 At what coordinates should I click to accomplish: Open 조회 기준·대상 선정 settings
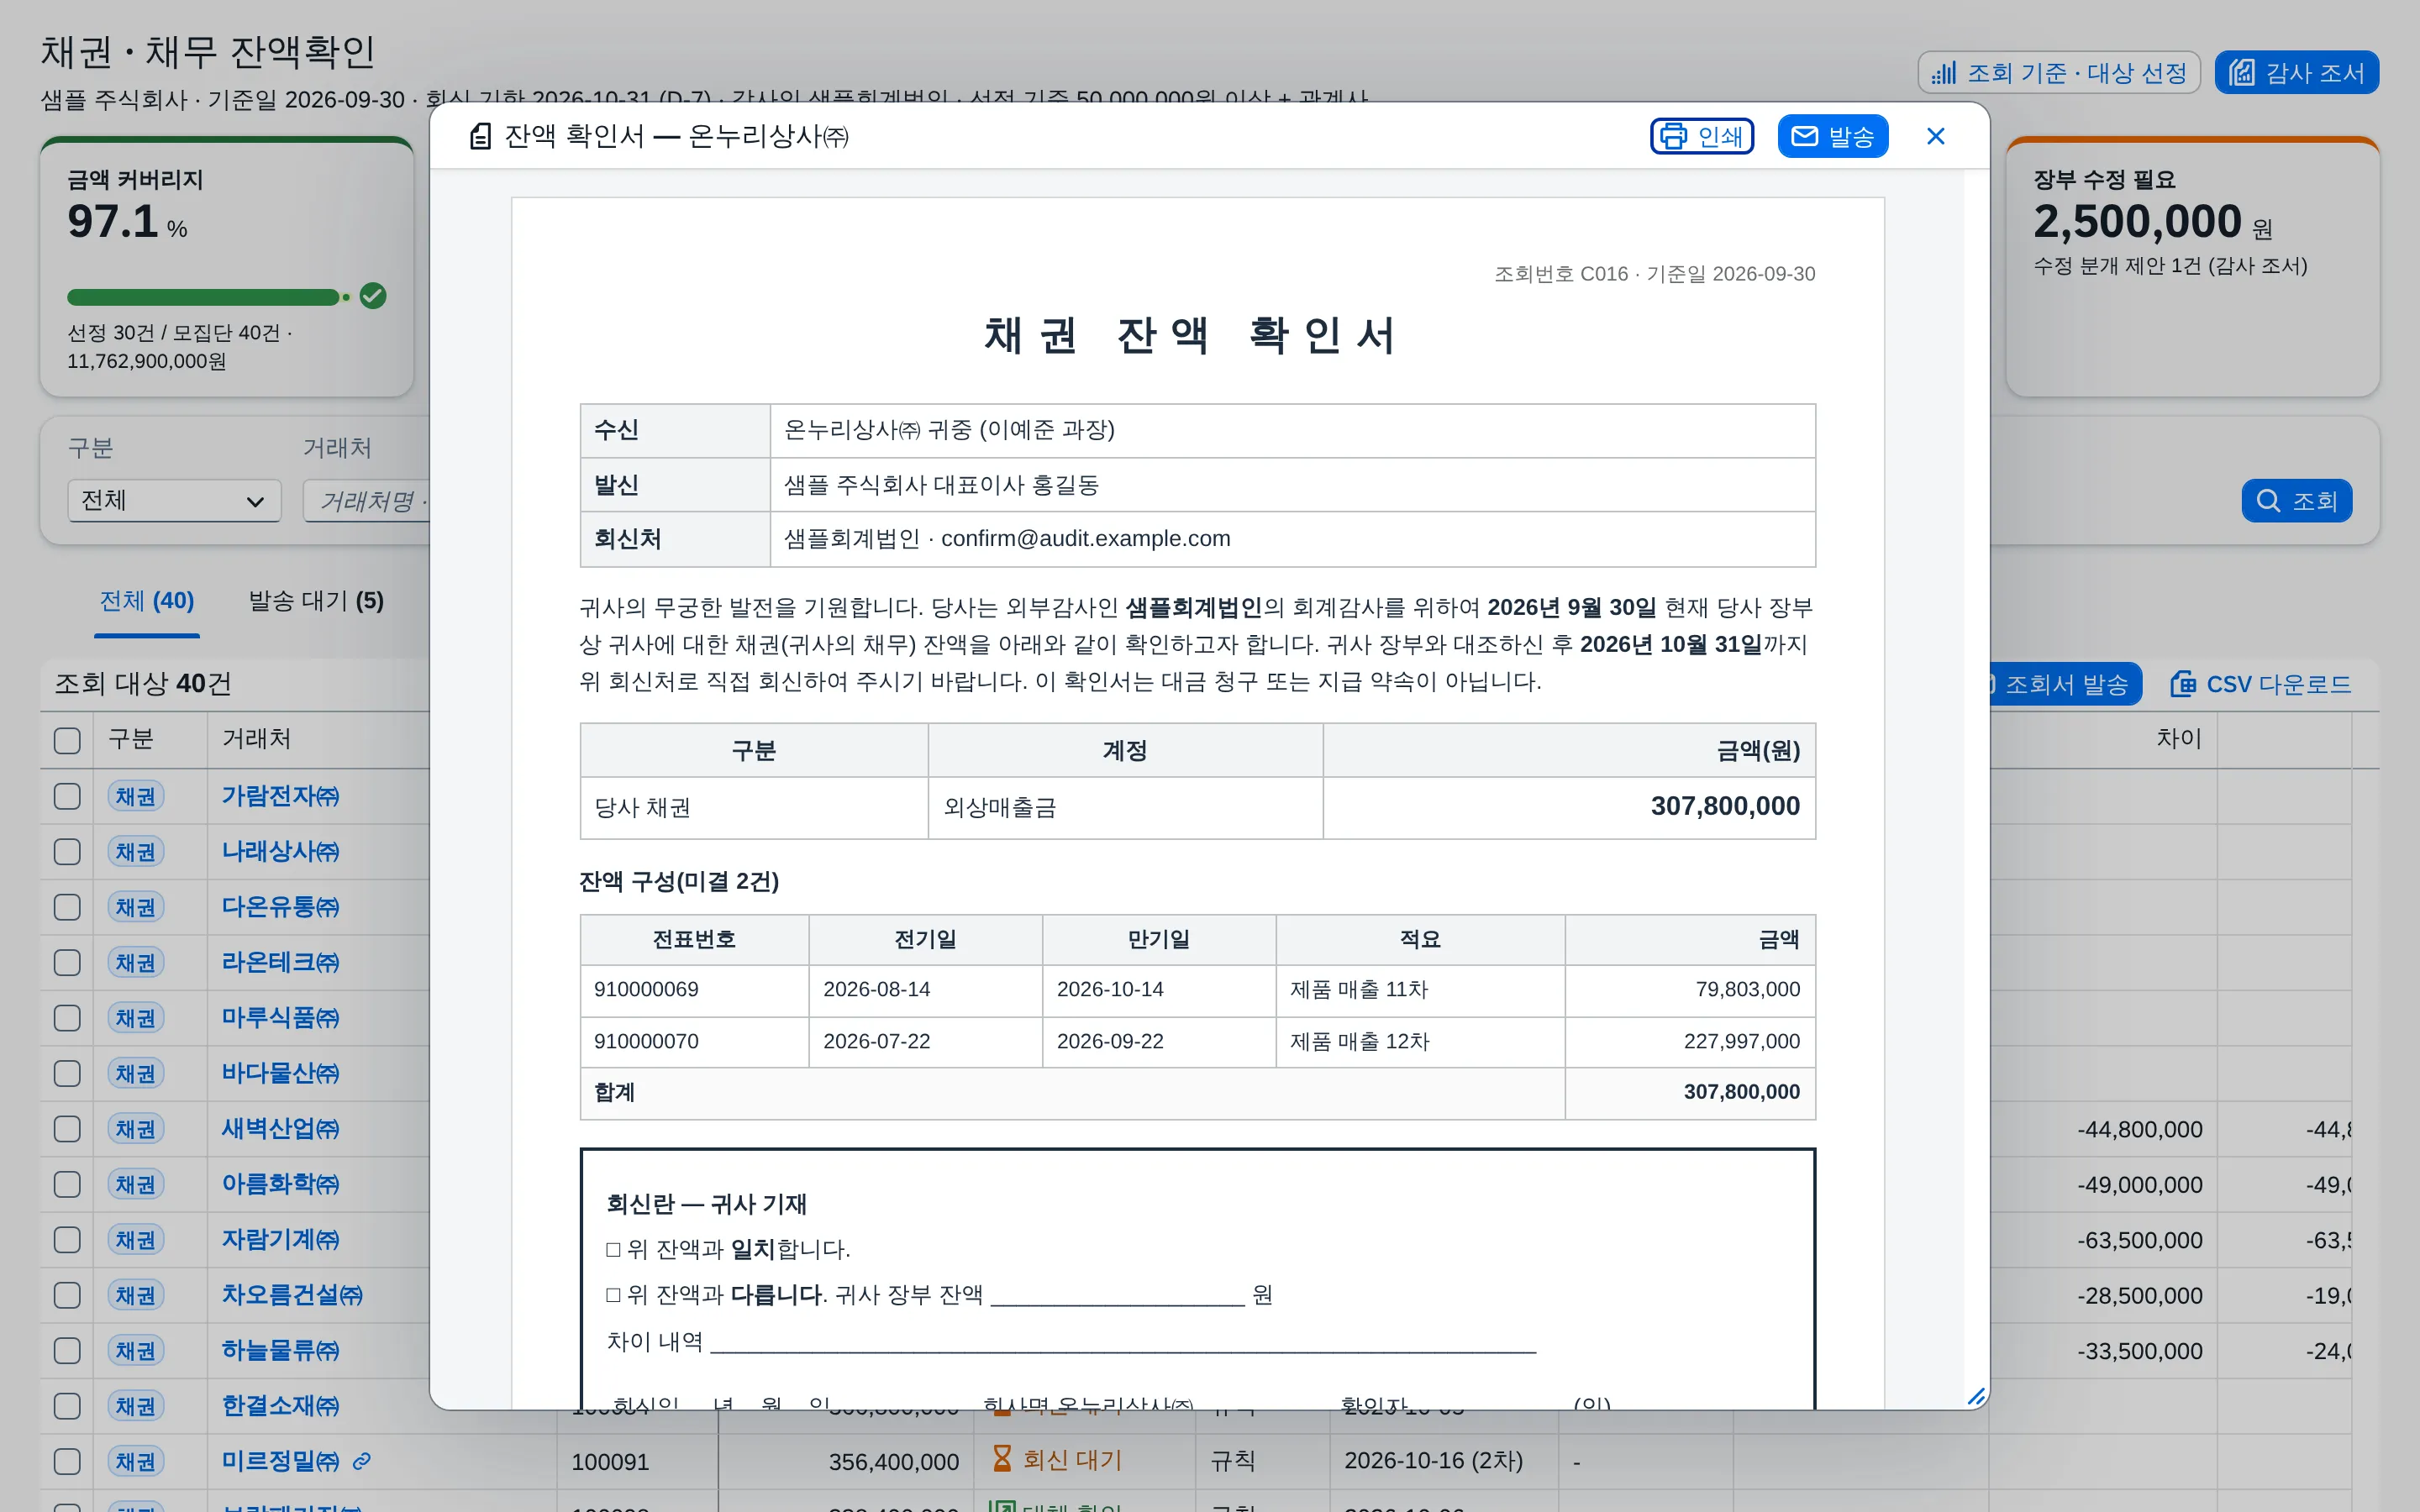tap(2058, 72)
